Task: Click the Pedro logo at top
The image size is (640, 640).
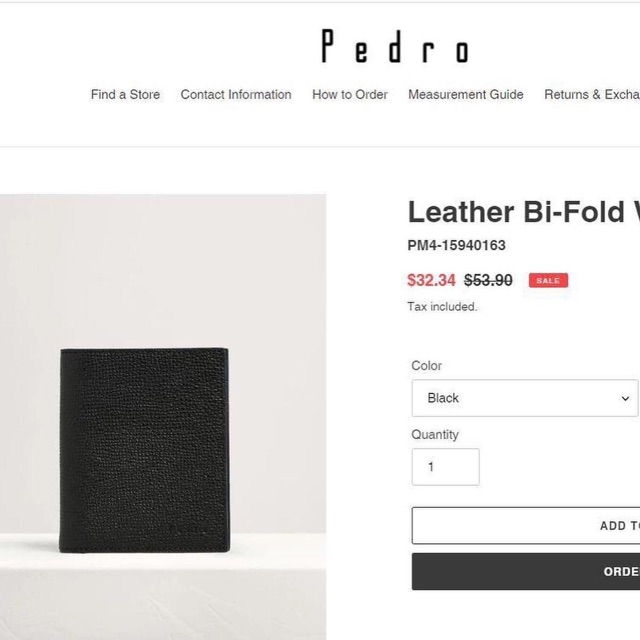Action: (394, 47)
